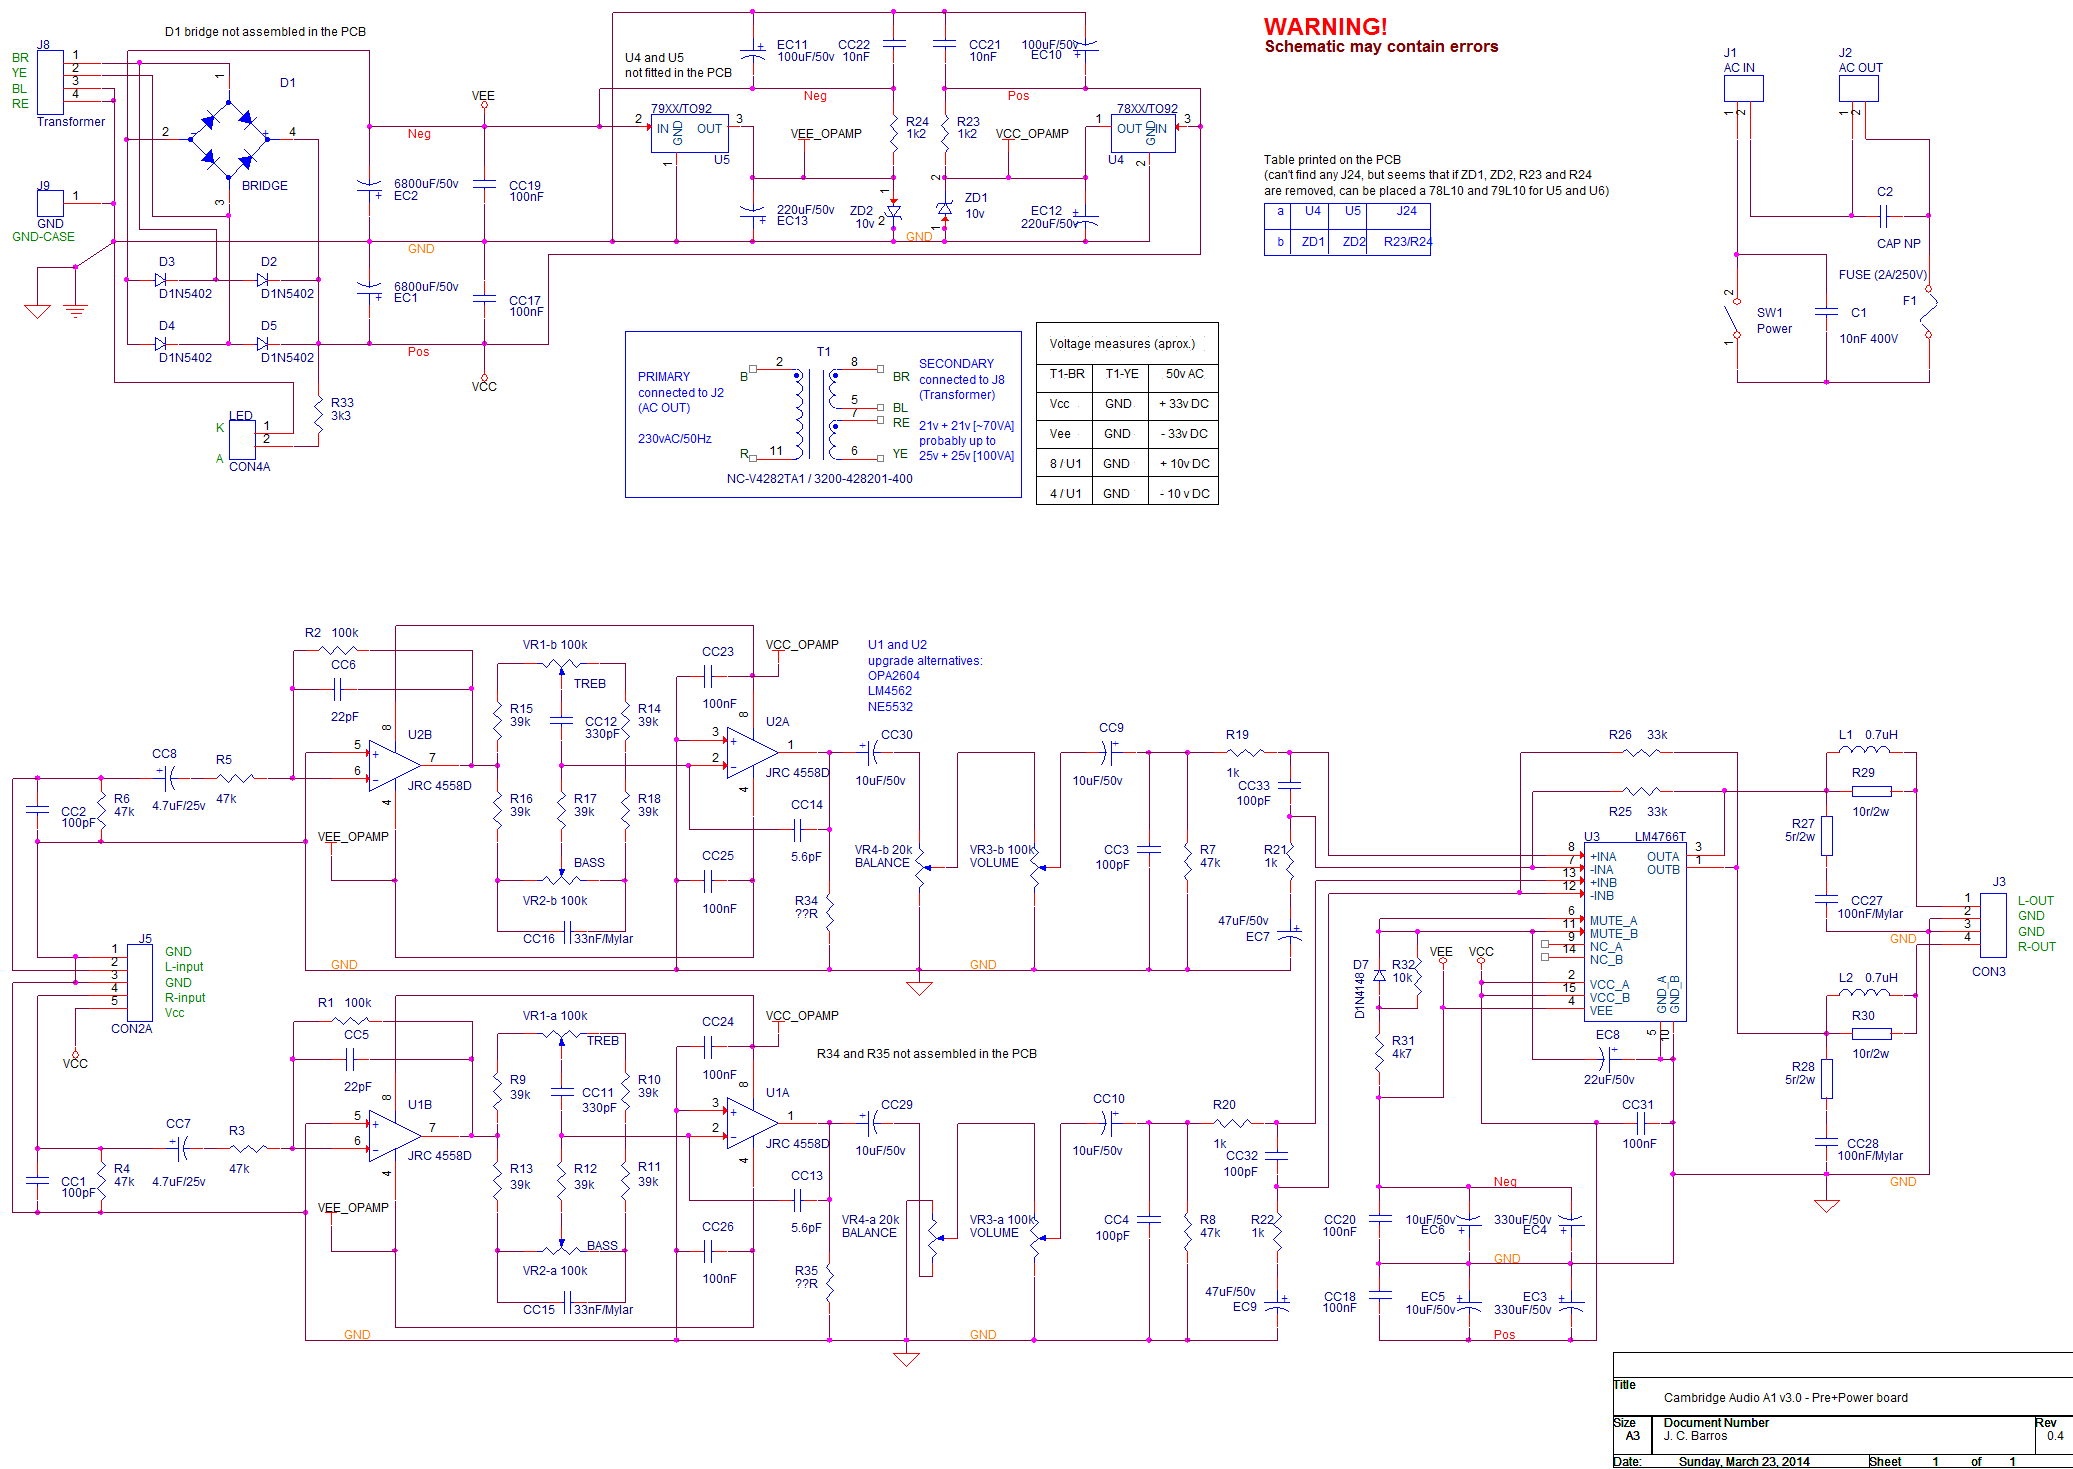Viewport: 2073px width, 1469px height.
Task: Click the R29 10r/2w resistor symbol
Action: pyautogui.click(x=1871, y=790)
